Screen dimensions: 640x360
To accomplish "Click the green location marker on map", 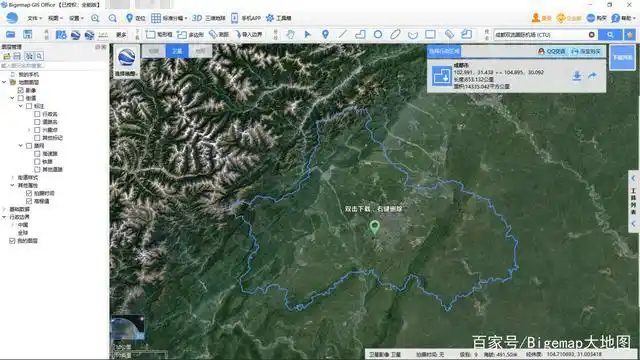I will click(x=374, y=227).
